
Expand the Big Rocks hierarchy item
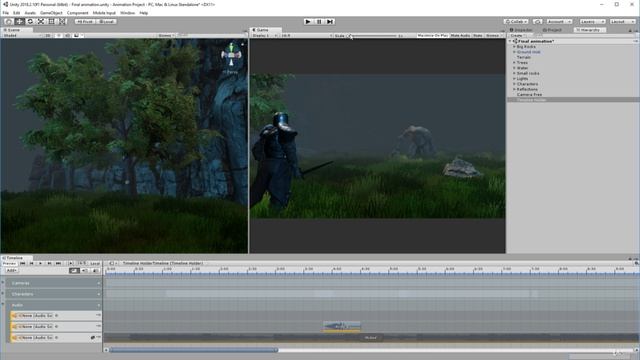tap(514, 47)
